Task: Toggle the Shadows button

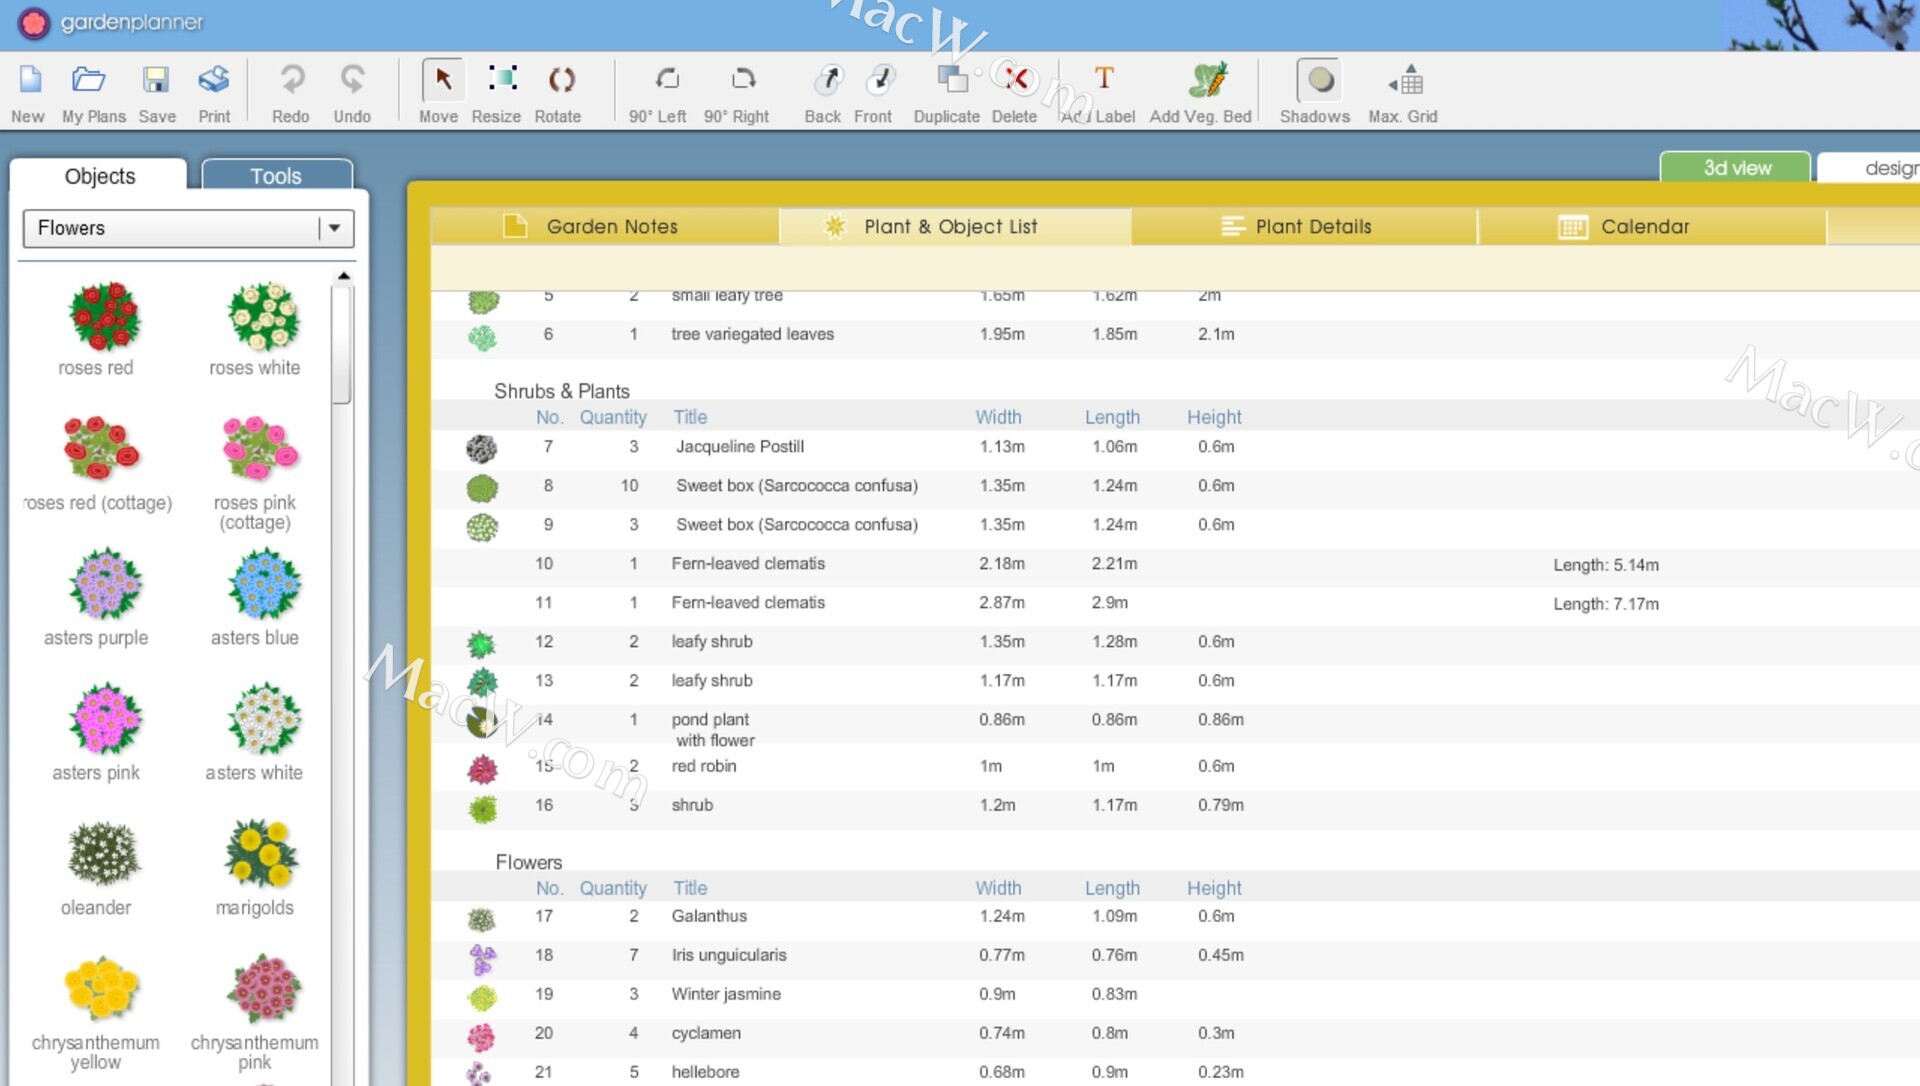Action: click(1319, 81)
